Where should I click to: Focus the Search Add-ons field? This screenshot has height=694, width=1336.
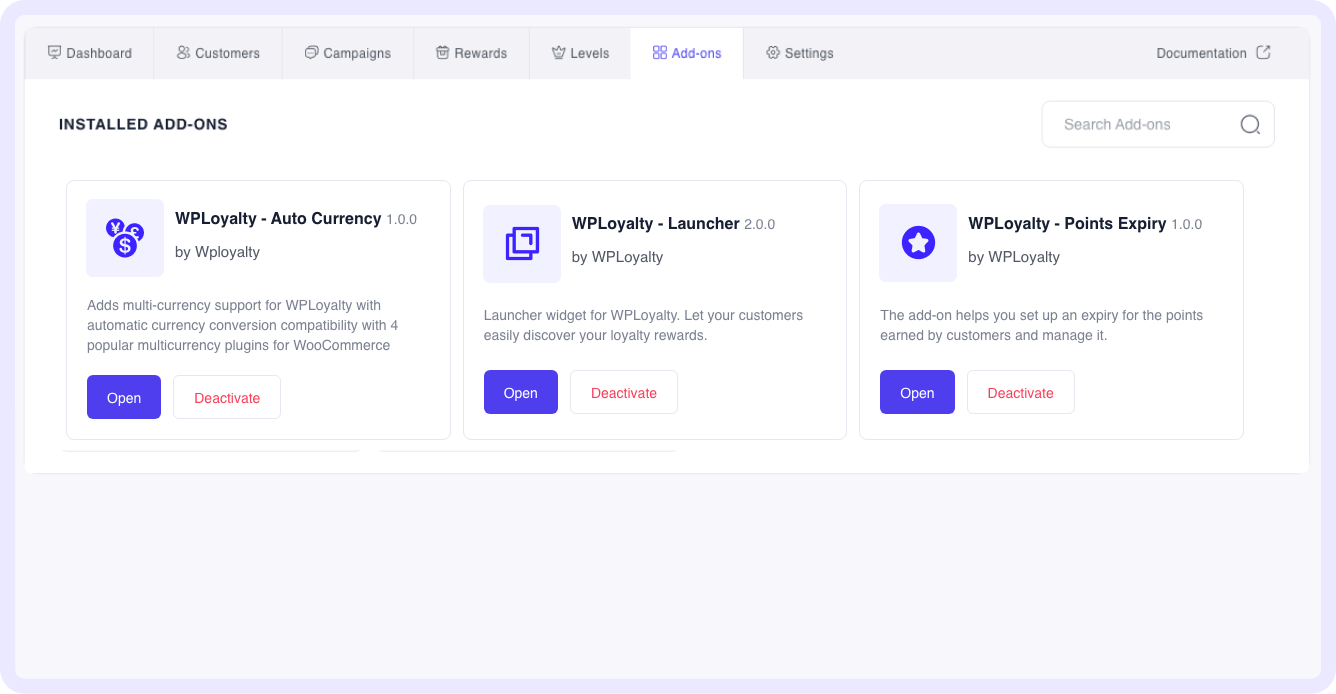(1158, 124)
